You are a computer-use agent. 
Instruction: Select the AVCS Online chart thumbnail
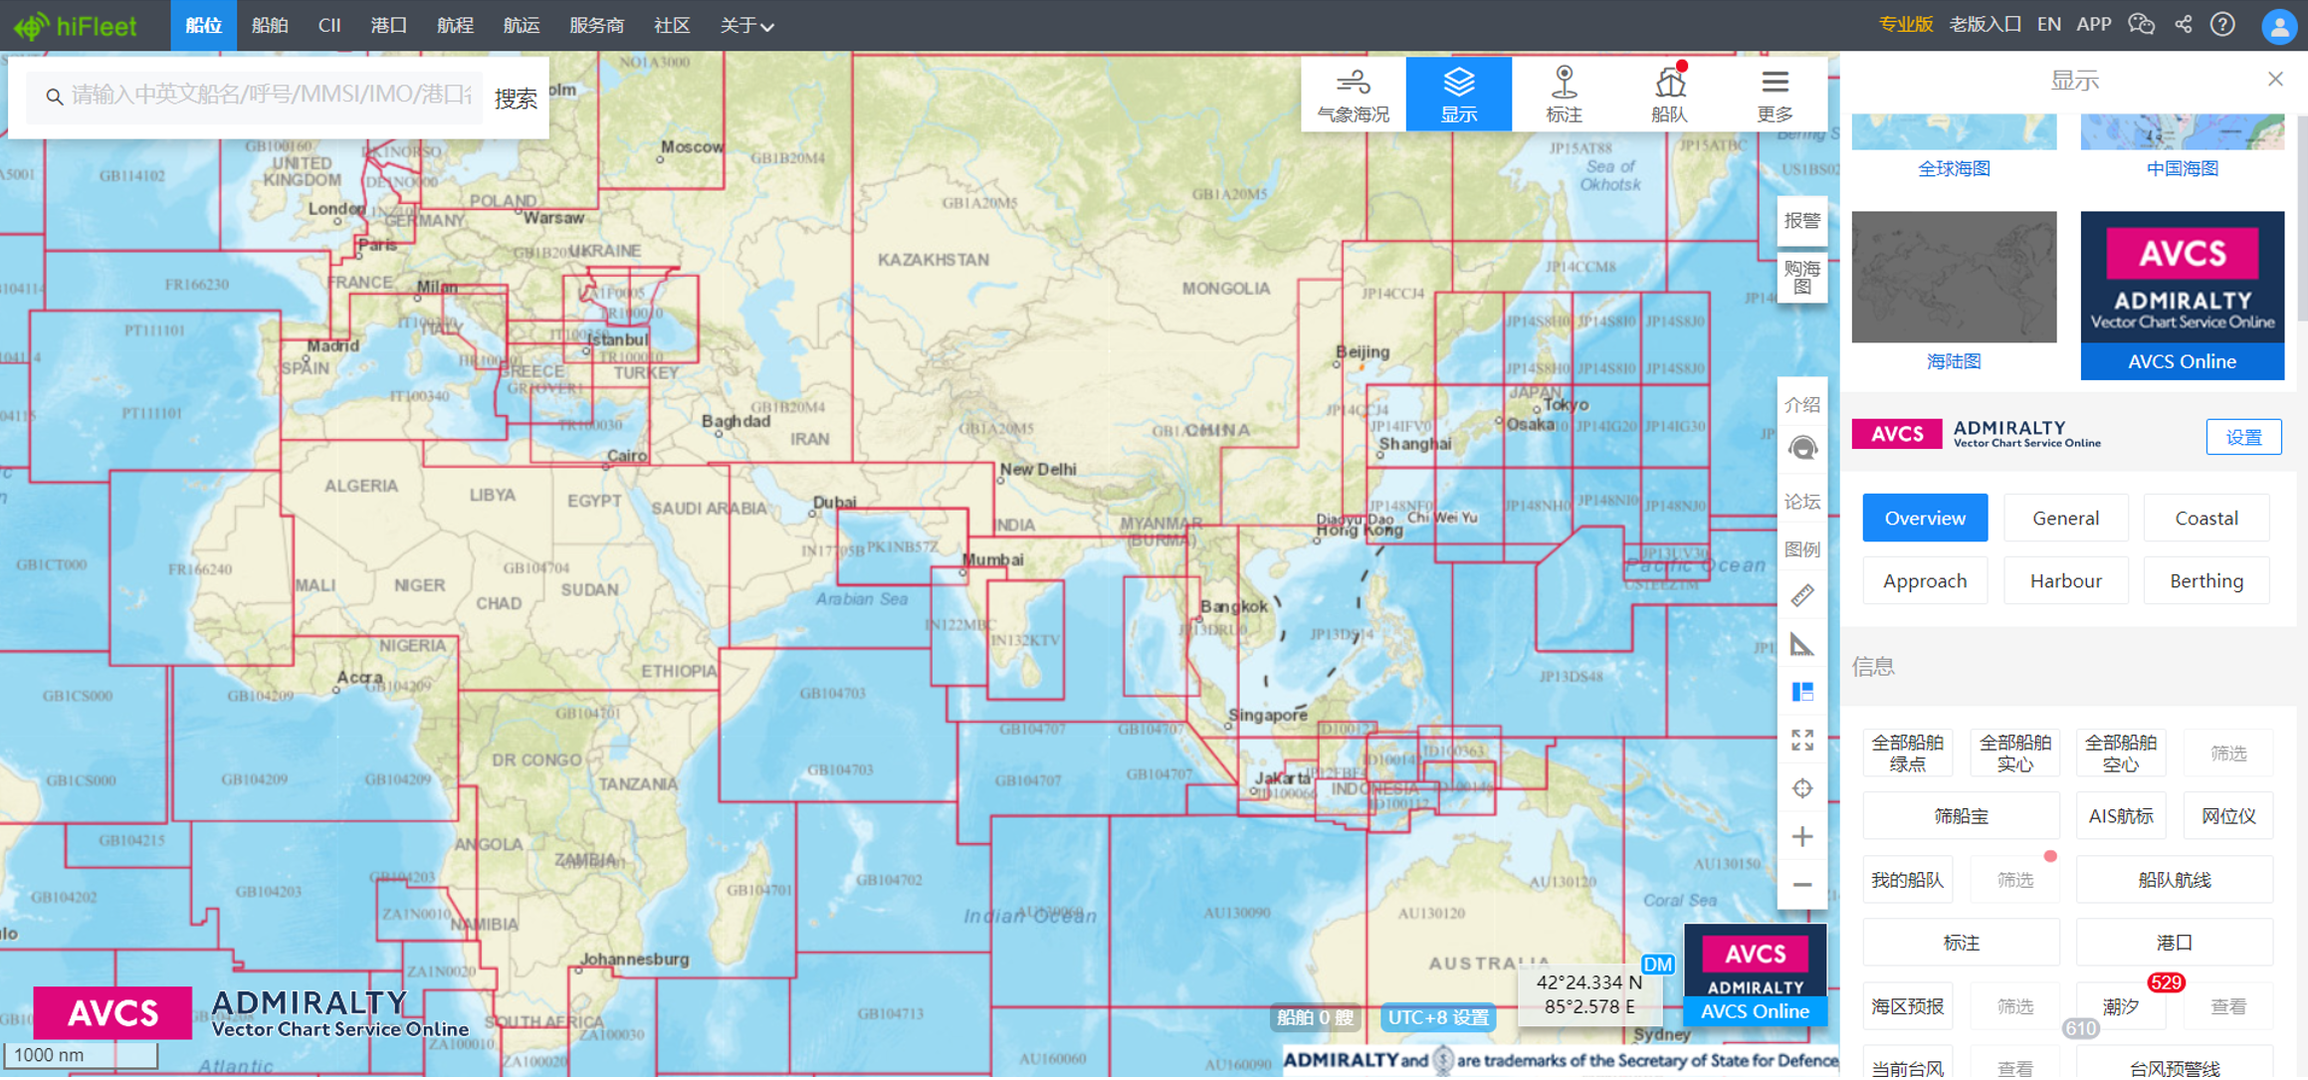[2182, 295]
